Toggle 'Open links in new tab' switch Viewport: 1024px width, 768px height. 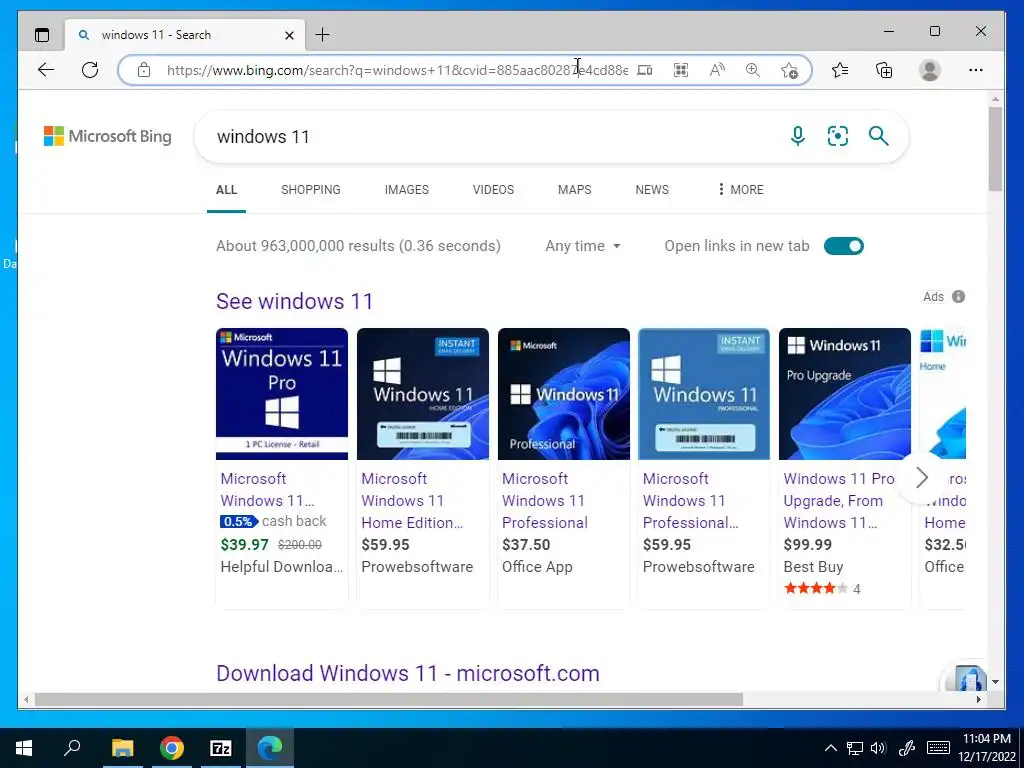843,246
